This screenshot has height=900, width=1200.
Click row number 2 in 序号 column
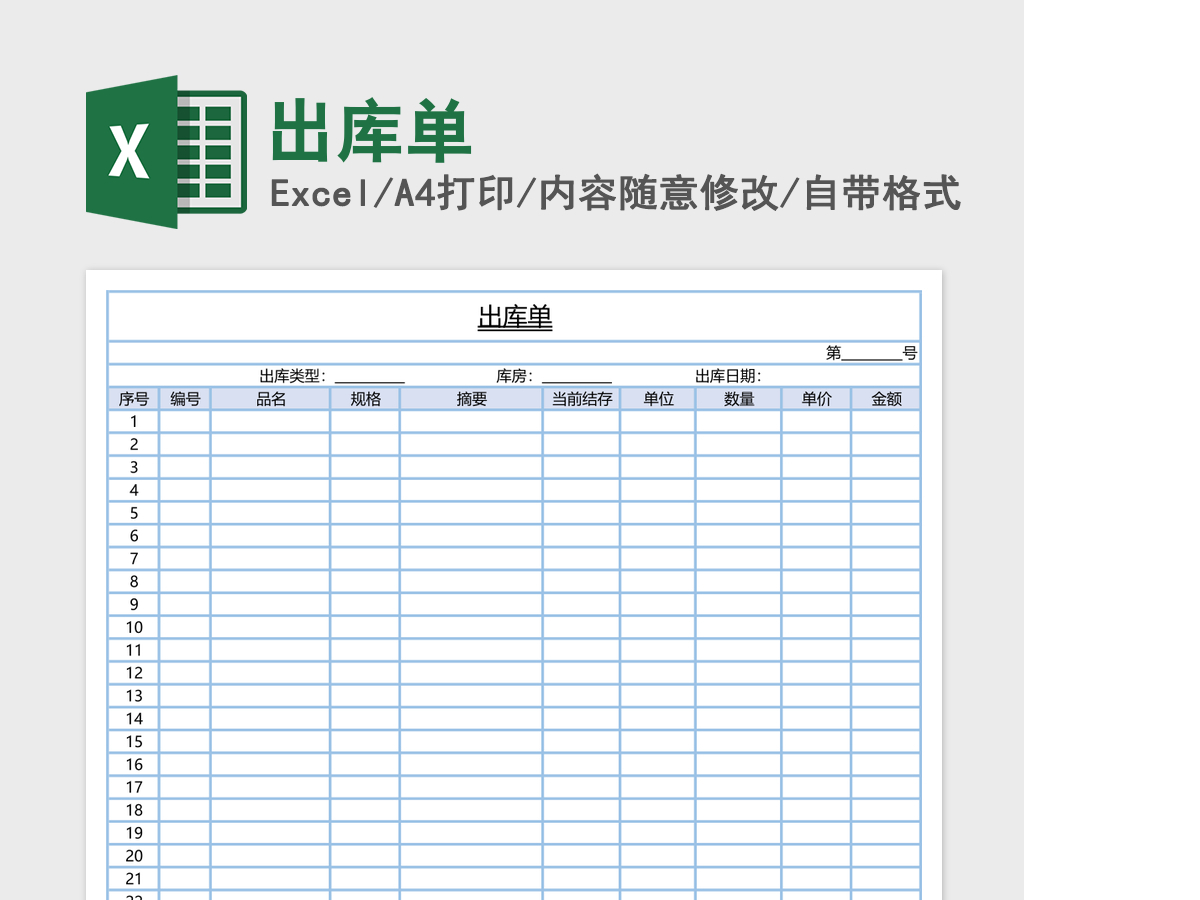point(134,445)
